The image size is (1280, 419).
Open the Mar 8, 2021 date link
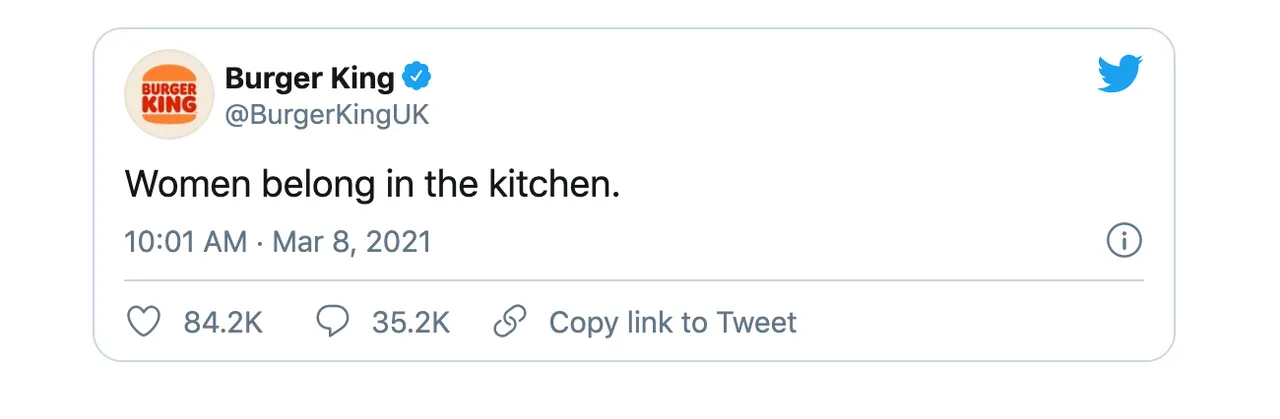[353, 242]
